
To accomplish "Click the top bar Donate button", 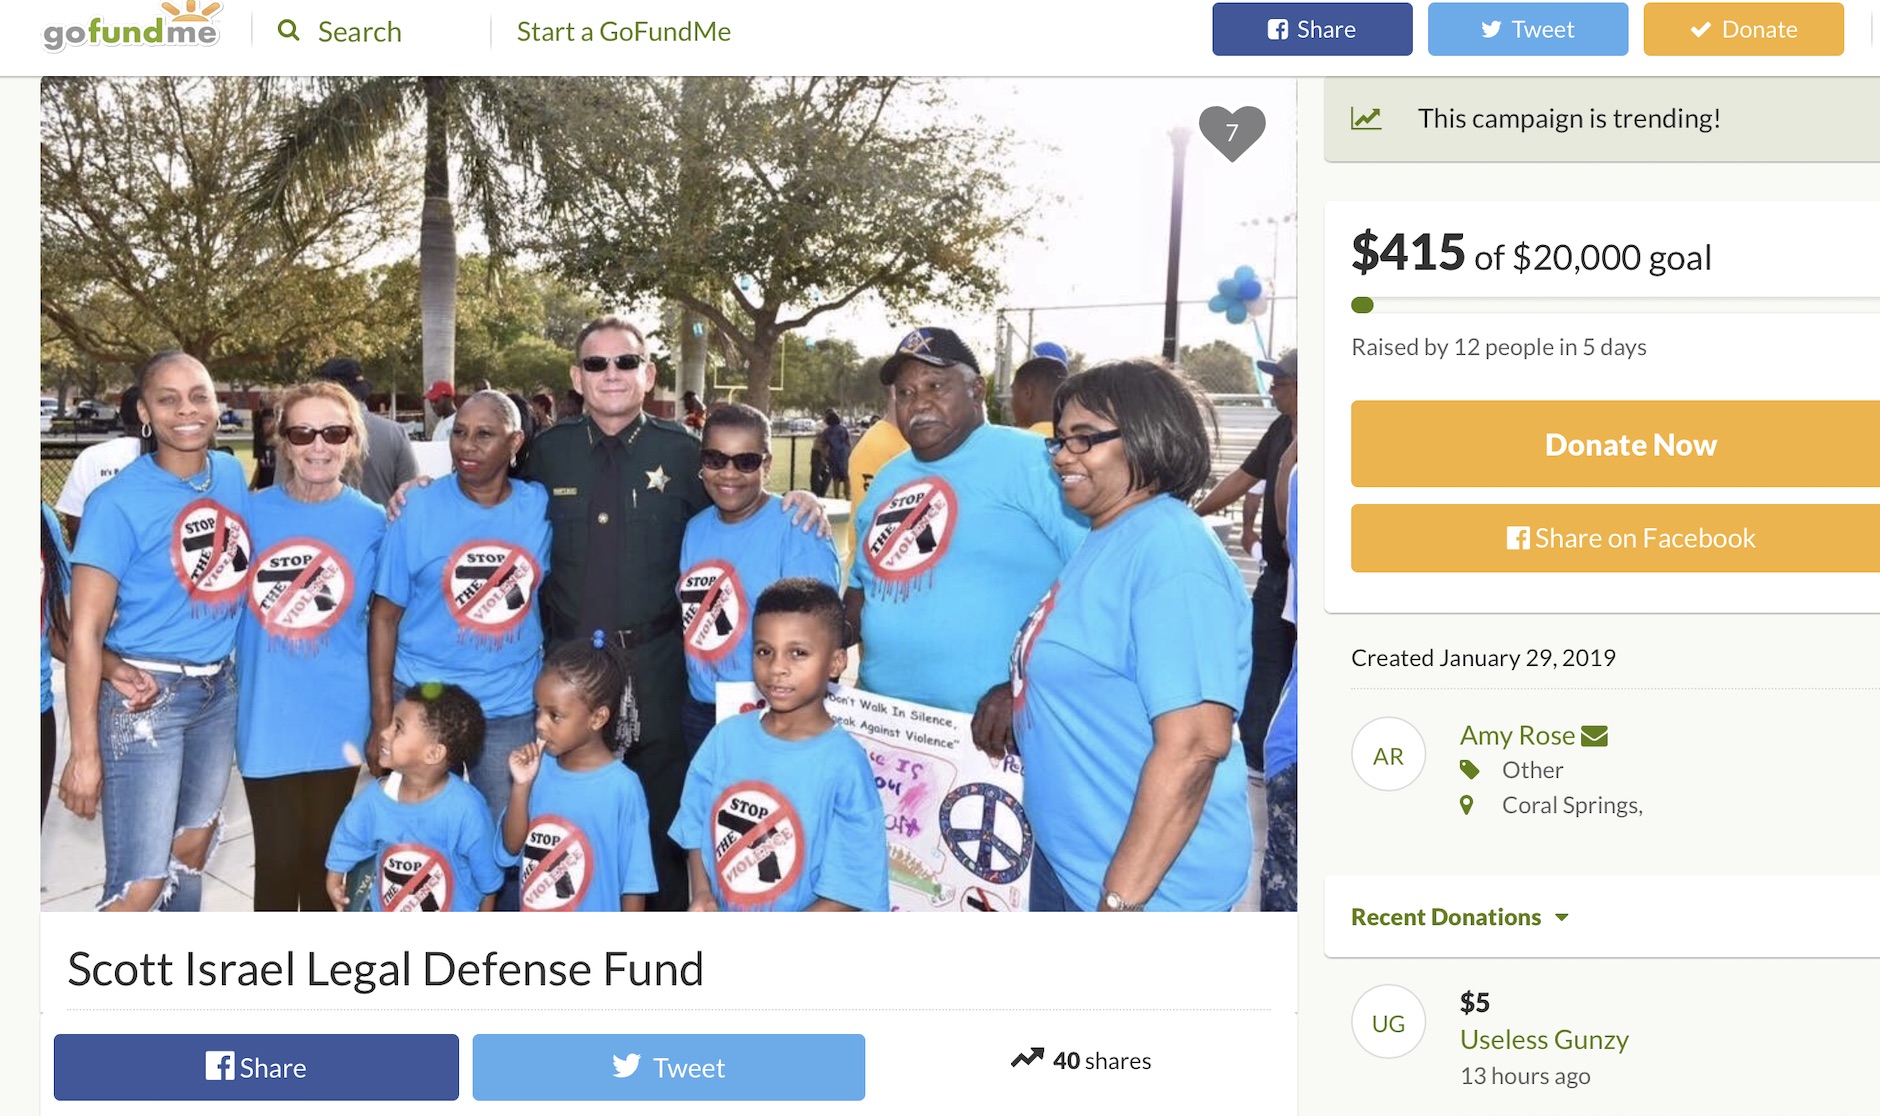I will (1744, 29).
